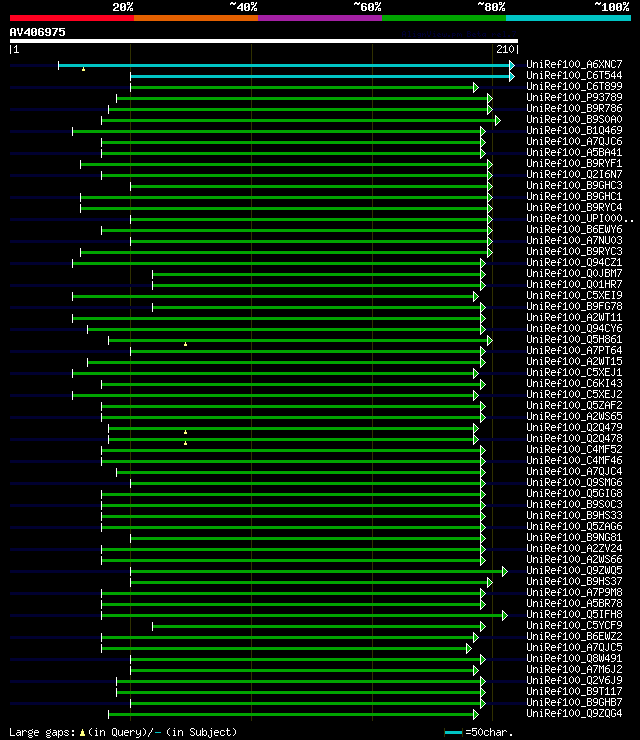Click the UniRef100_C5YCF9 label

tap(574, 625)
